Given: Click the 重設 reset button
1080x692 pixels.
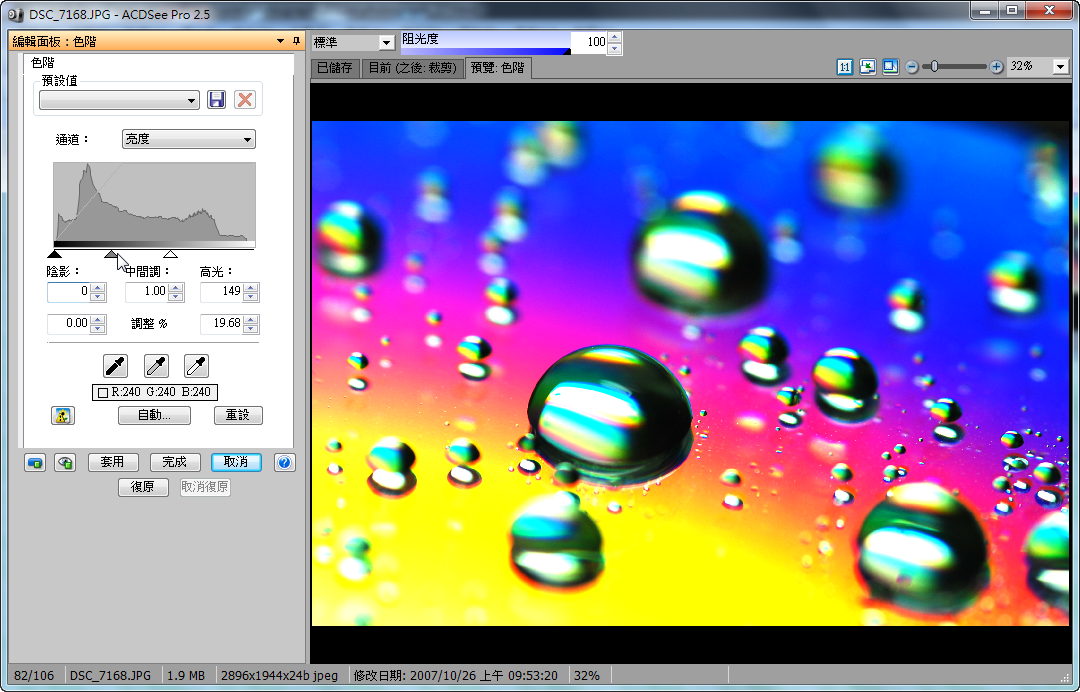Looking at the screenshot, I should point(238,415).
